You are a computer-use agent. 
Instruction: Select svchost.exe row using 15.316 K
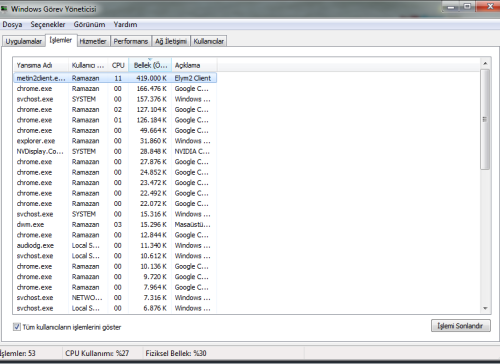pos(115,214)
